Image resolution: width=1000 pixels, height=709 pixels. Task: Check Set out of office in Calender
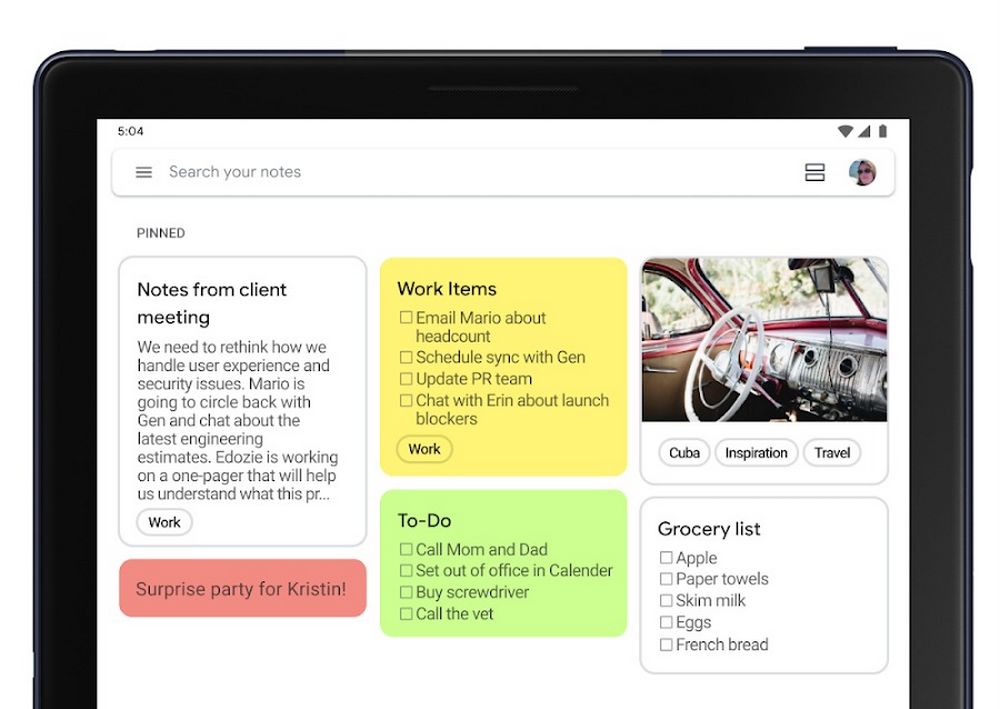[x=406, y=570]
